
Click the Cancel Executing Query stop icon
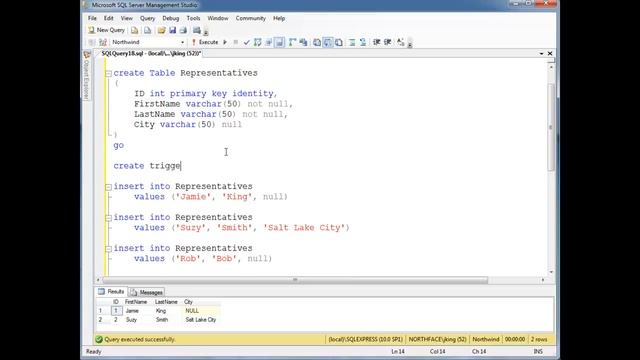coord(236,42)
